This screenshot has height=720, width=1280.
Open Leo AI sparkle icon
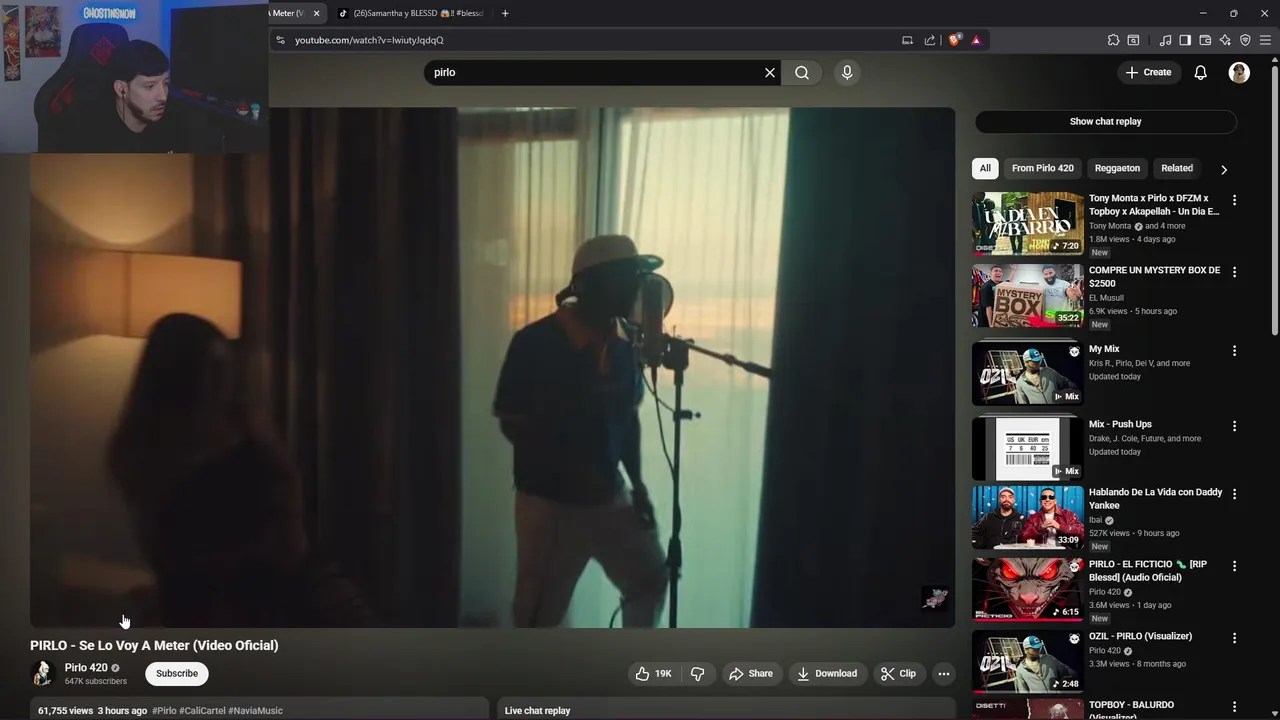click(x=1225, y=40)
